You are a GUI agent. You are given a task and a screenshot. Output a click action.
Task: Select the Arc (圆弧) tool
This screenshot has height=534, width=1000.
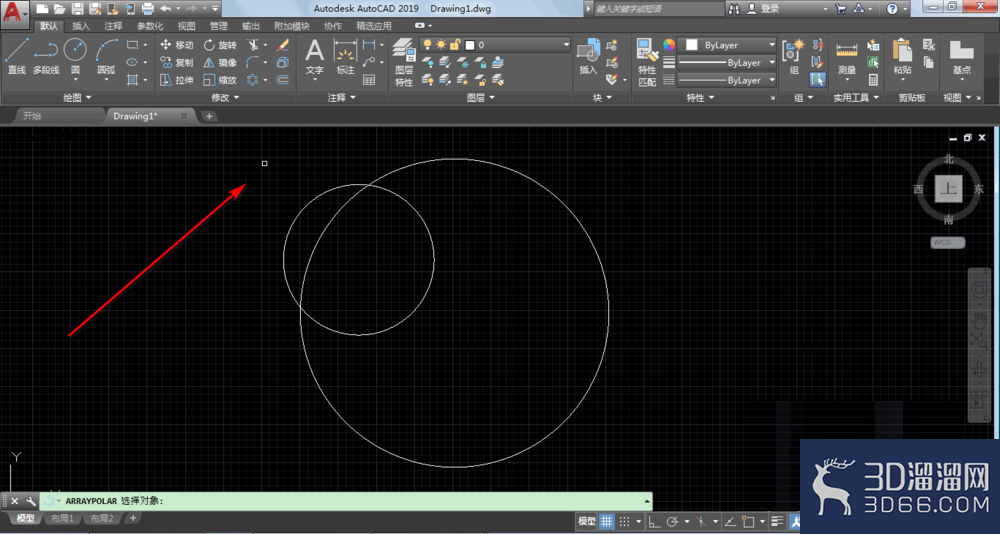[x=107, y=56]
